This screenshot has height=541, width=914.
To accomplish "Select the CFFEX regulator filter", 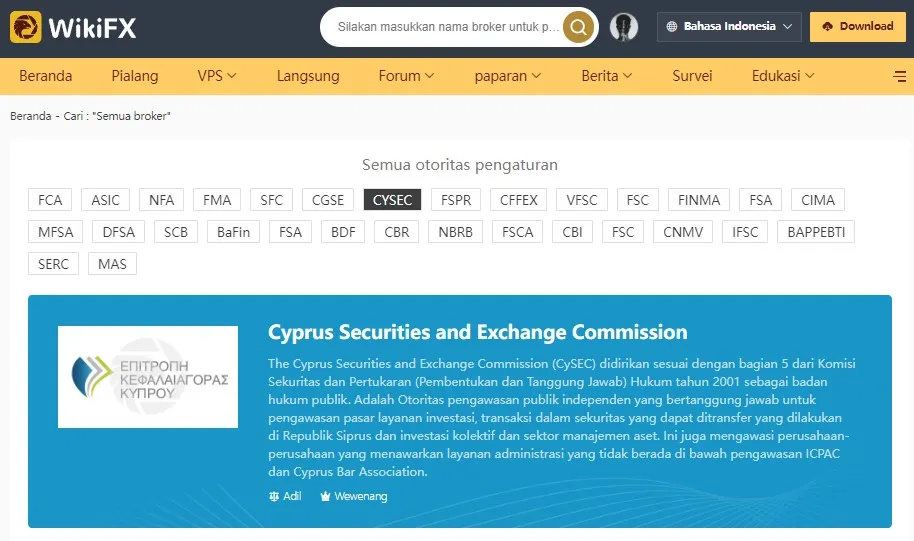I will tap(518, 200).
